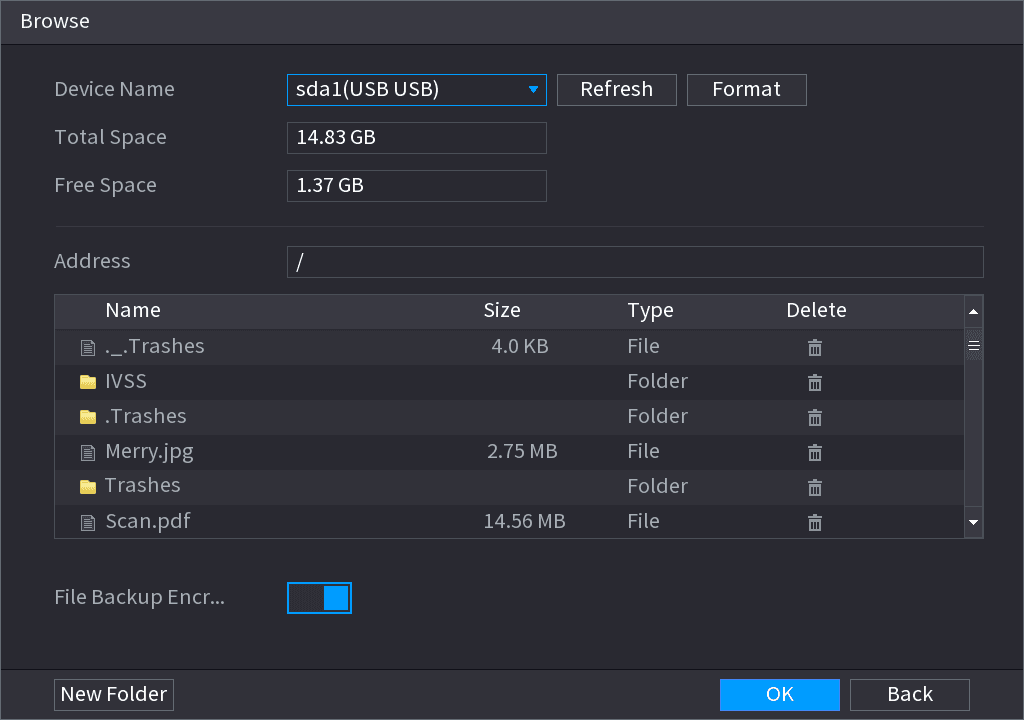The width and height of the screenshot is (1024, 720).
Task: Confirm with the OK button
Action: pyautogui.click(x=780, y=694)
